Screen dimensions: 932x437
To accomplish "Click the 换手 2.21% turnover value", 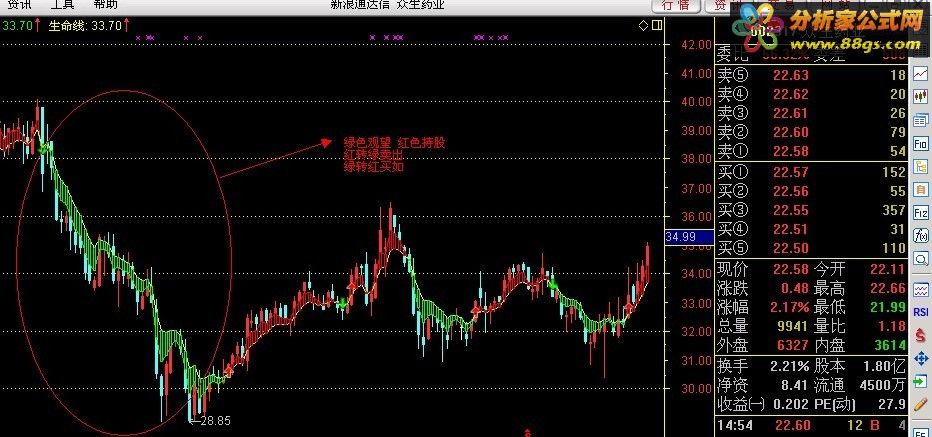I will coord(790,366).
